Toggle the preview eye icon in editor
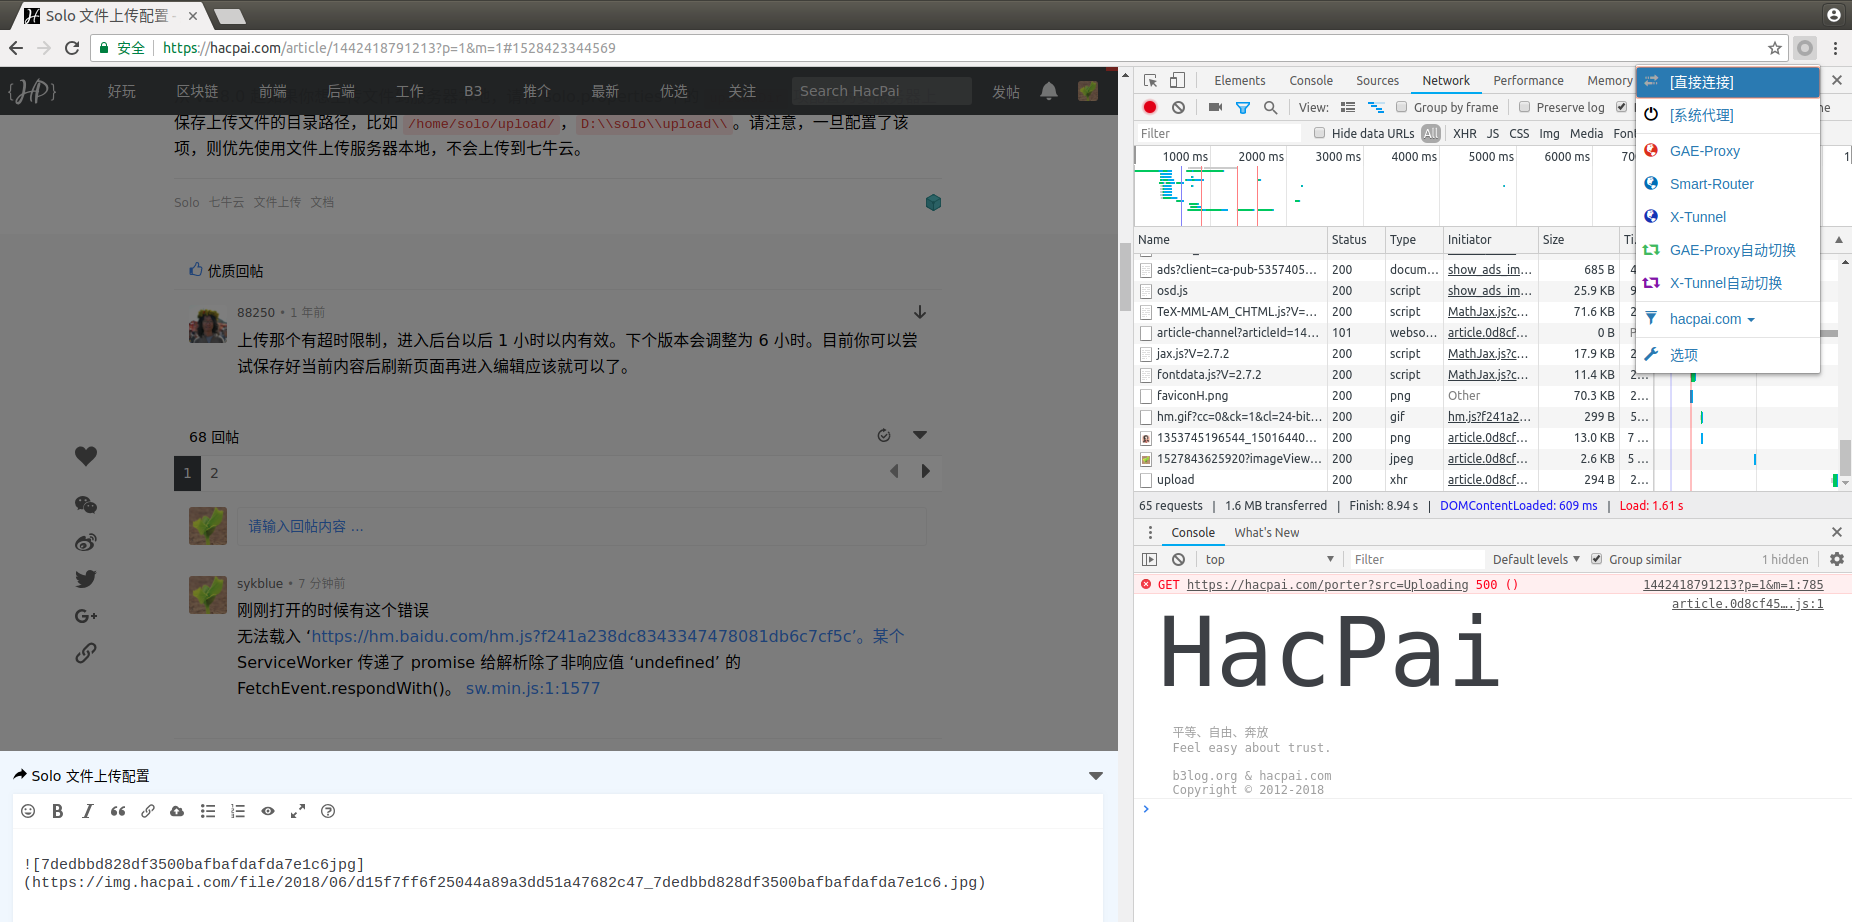 tap(268, 811)
